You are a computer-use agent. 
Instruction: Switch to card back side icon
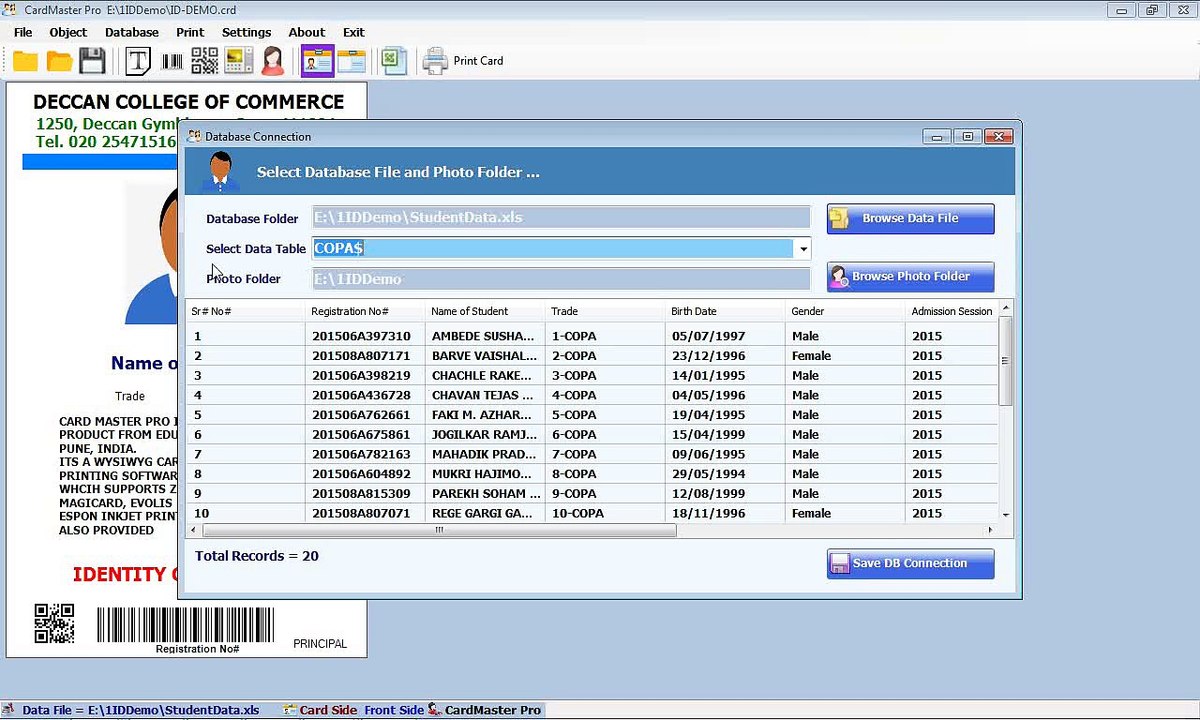coord(351,61)
